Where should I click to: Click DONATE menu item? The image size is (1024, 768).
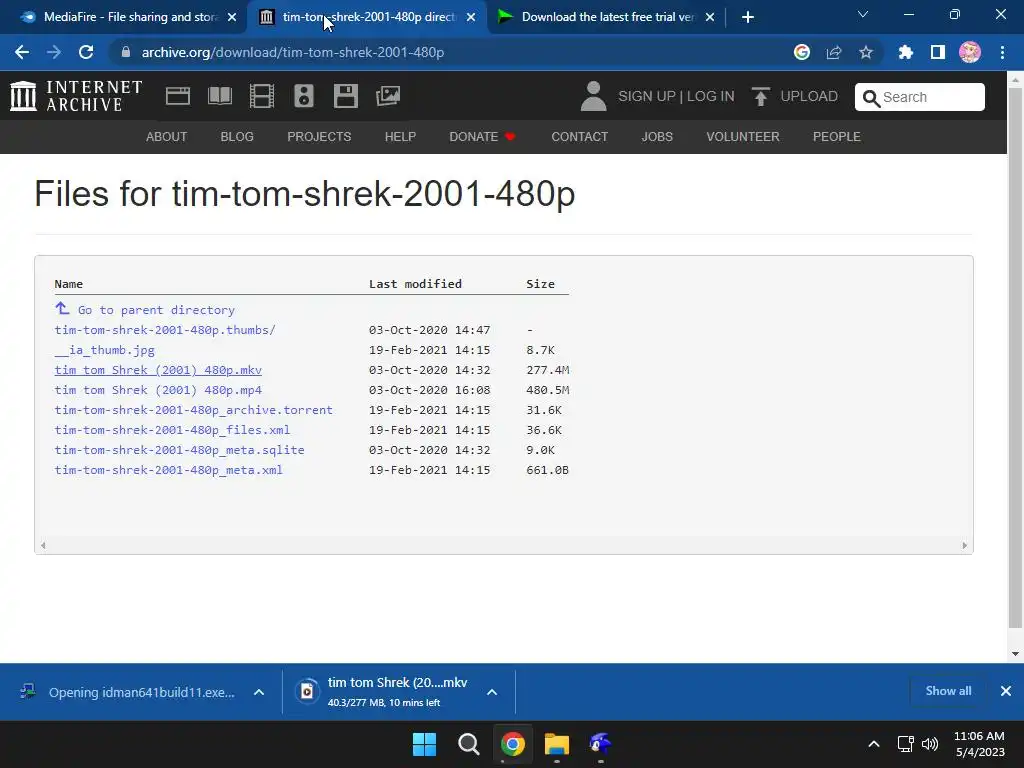483,136
